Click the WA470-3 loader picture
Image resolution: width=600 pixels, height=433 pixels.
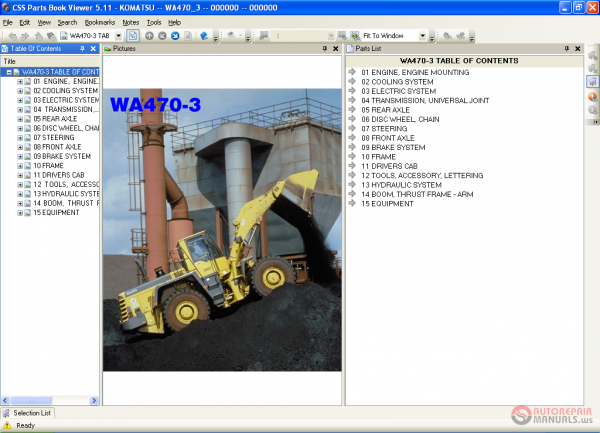point(222,230)
